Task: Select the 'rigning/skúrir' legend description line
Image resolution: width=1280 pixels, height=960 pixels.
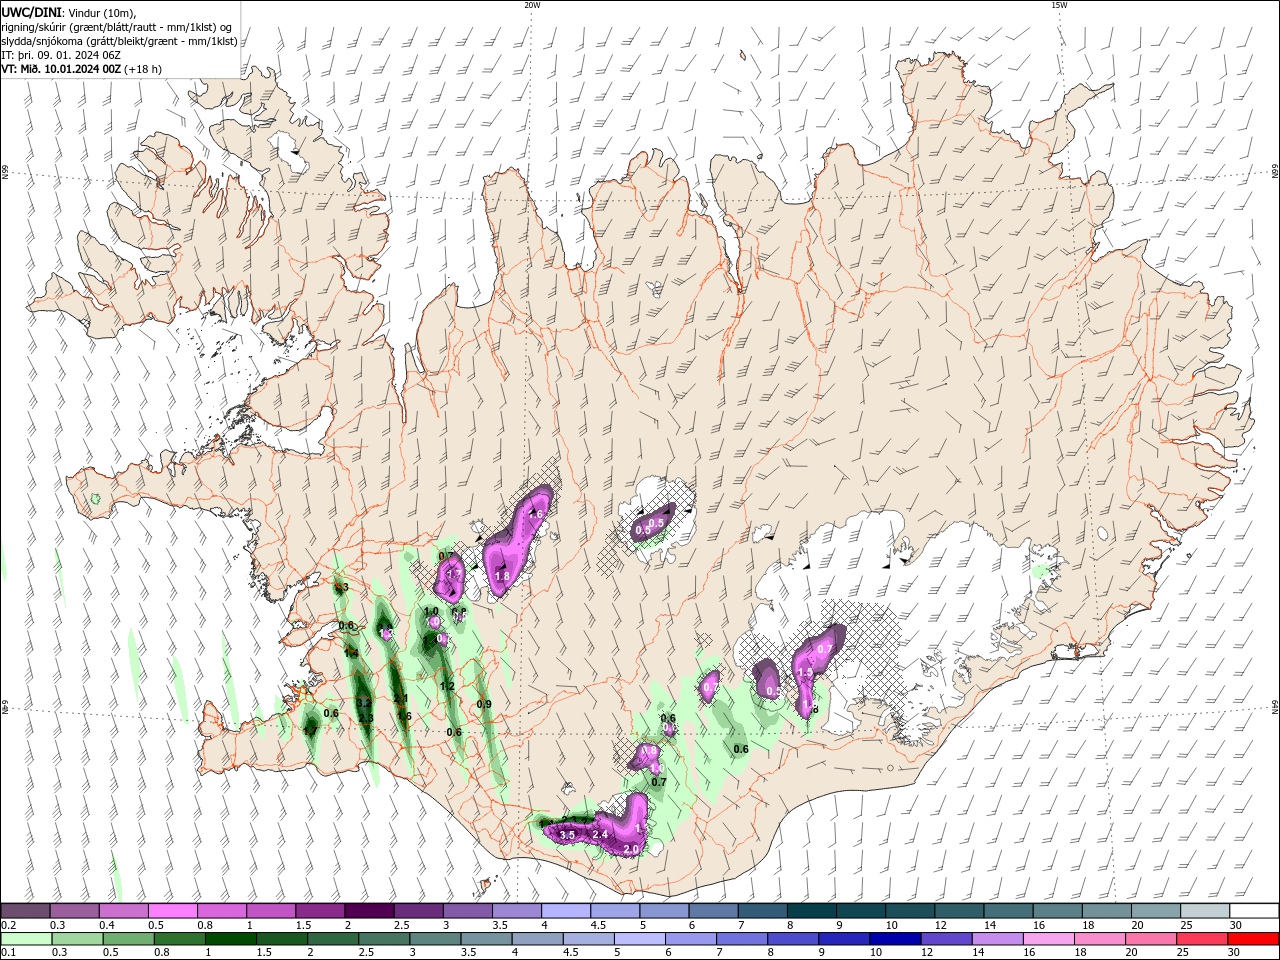Action: (117, 27)
